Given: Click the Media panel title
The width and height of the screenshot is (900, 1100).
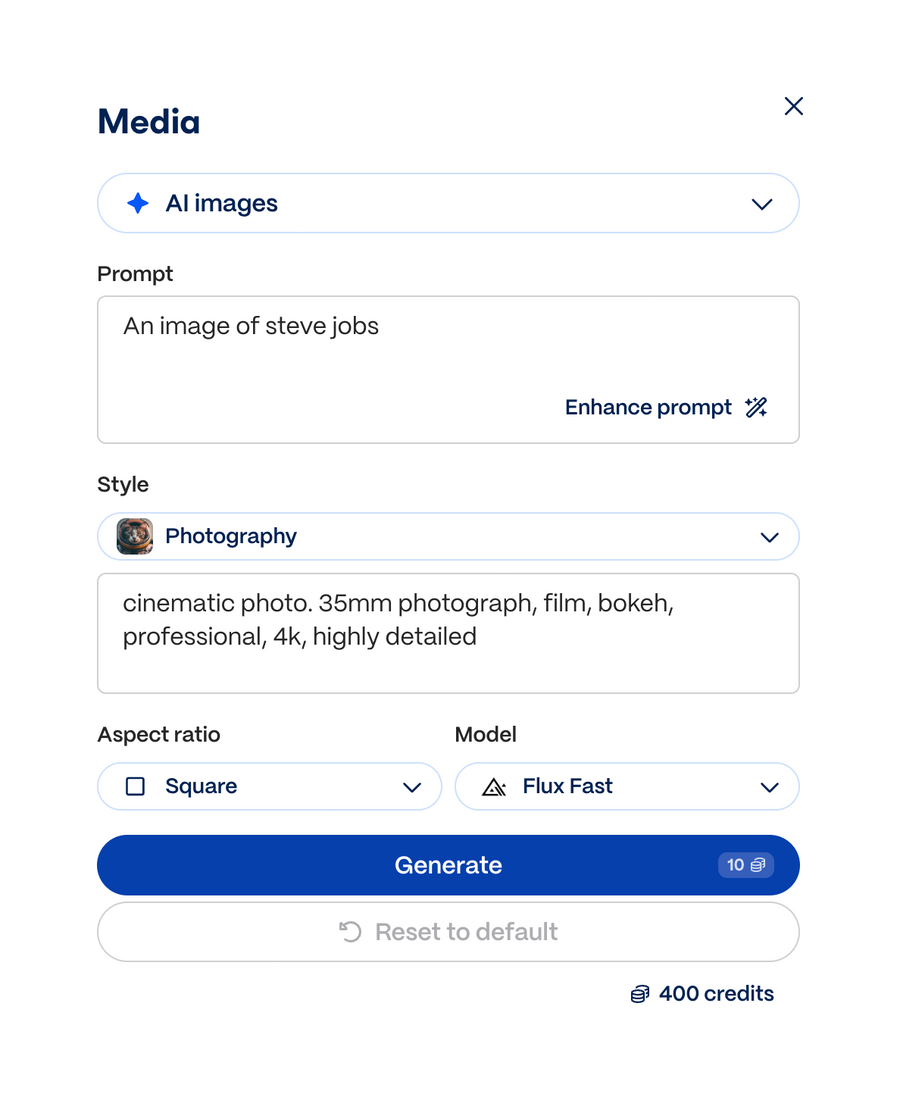Looking at the screenshot, I should pyautogui.click(x=148, y=121).
